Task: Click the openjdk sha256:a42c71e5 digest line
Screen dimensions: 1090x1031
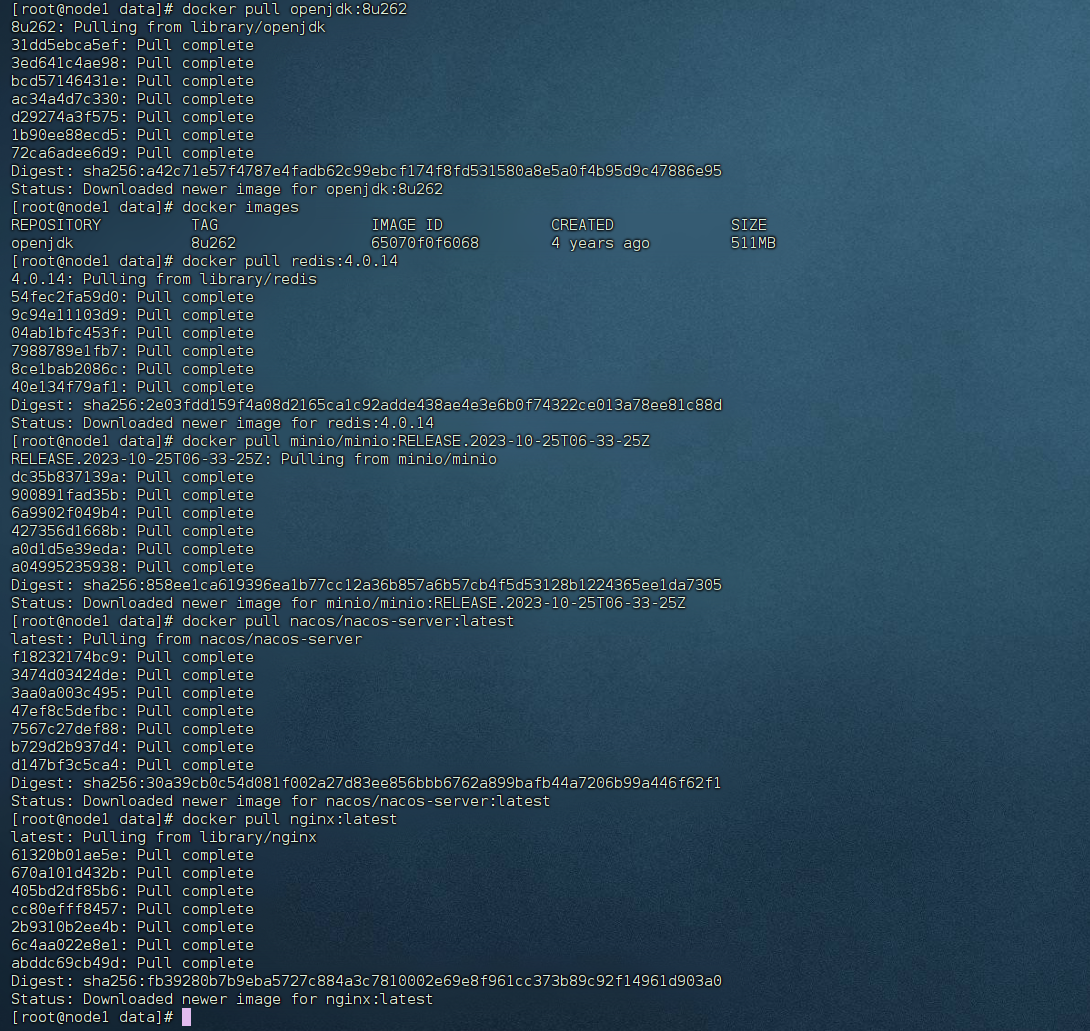Action: [366, 172]
